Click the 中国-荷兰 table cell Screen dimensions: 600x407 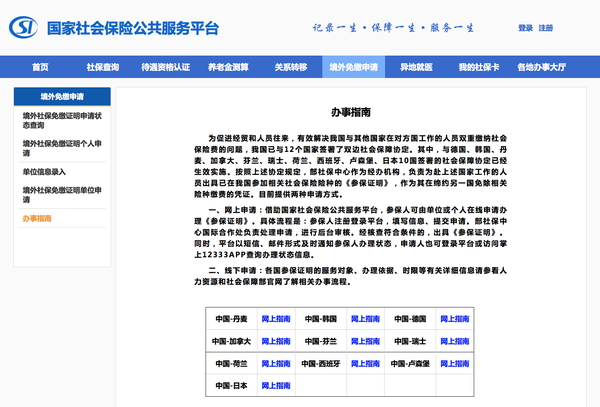pyautogui.click(x=232, y=364)
